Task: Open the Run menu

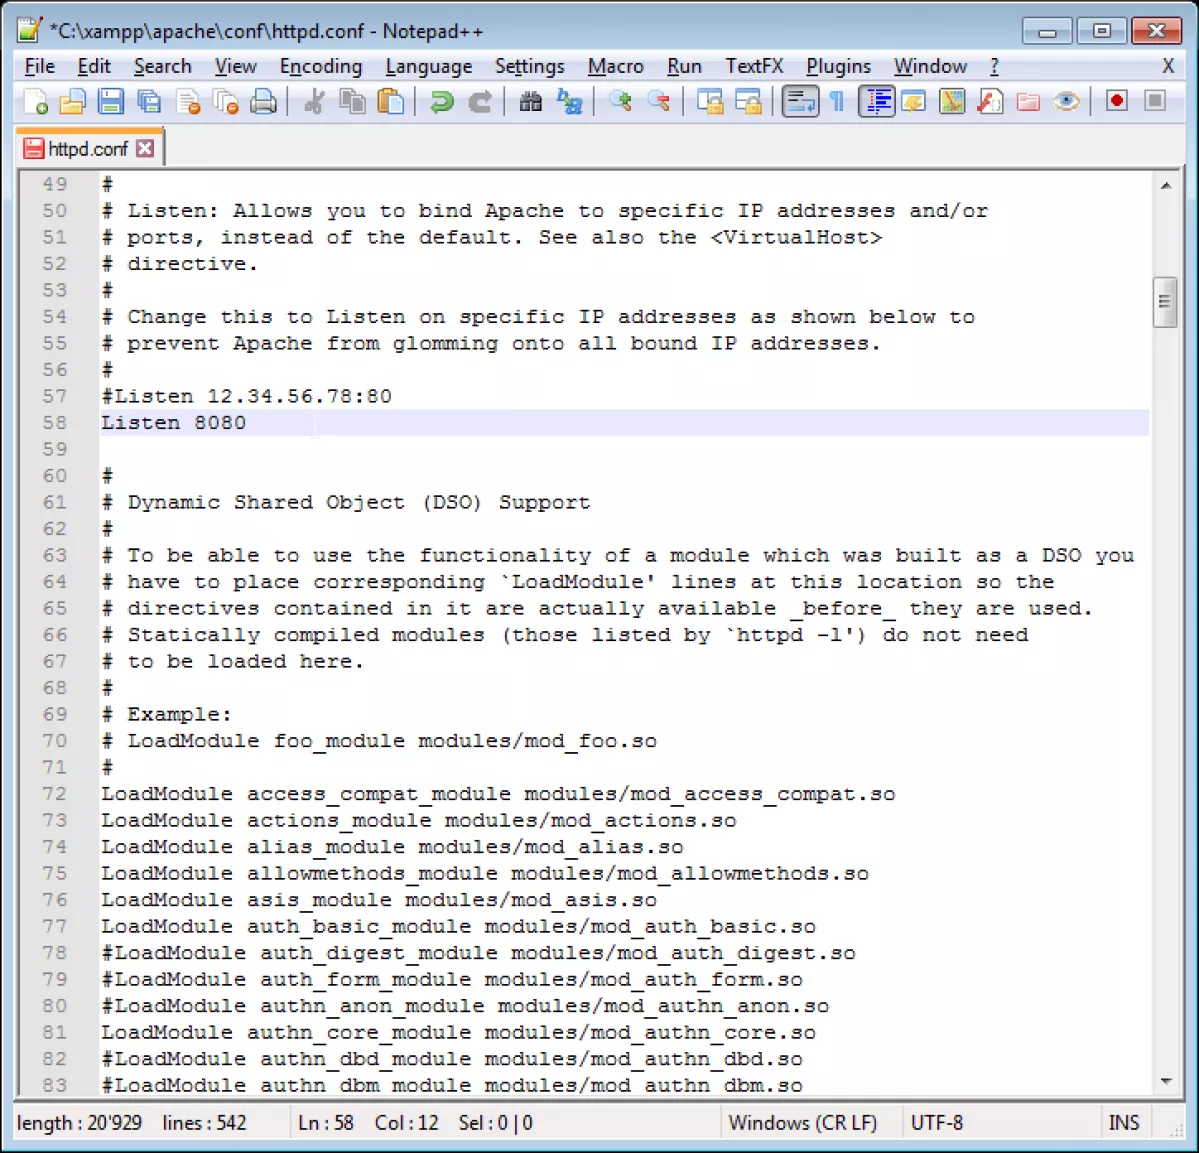Action: point(684,67)
